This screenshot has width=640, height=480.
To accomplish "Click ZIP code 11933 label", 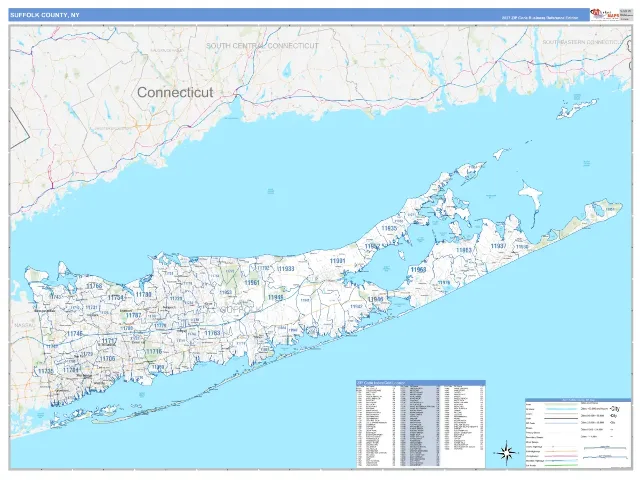I will (x=286, y=269).
